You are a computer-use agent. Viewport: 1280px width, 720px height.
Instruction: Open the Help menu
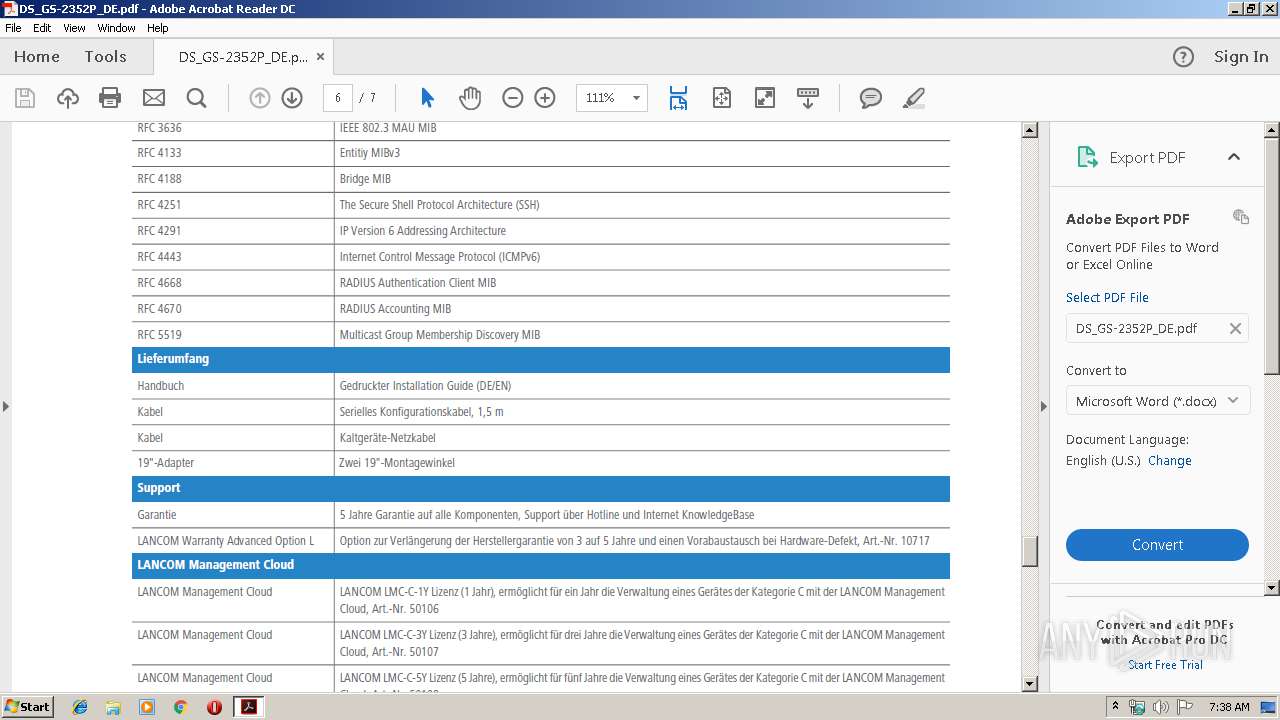coord(158,28)
